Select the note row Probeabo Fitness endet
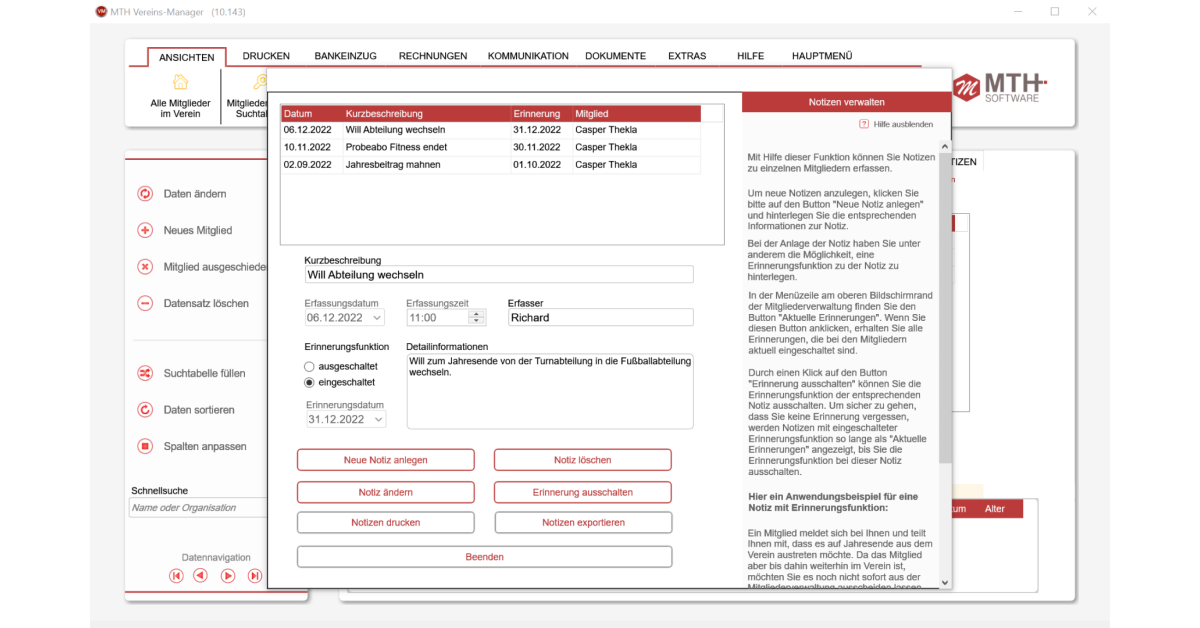 [491, 147]
